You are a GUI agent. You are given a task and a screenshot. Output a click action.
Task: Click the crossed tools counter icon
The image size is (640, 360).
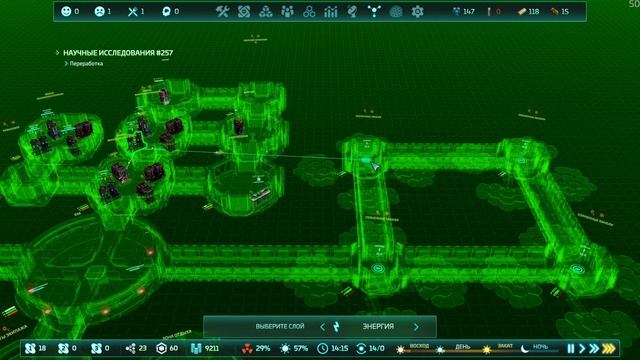132,11
